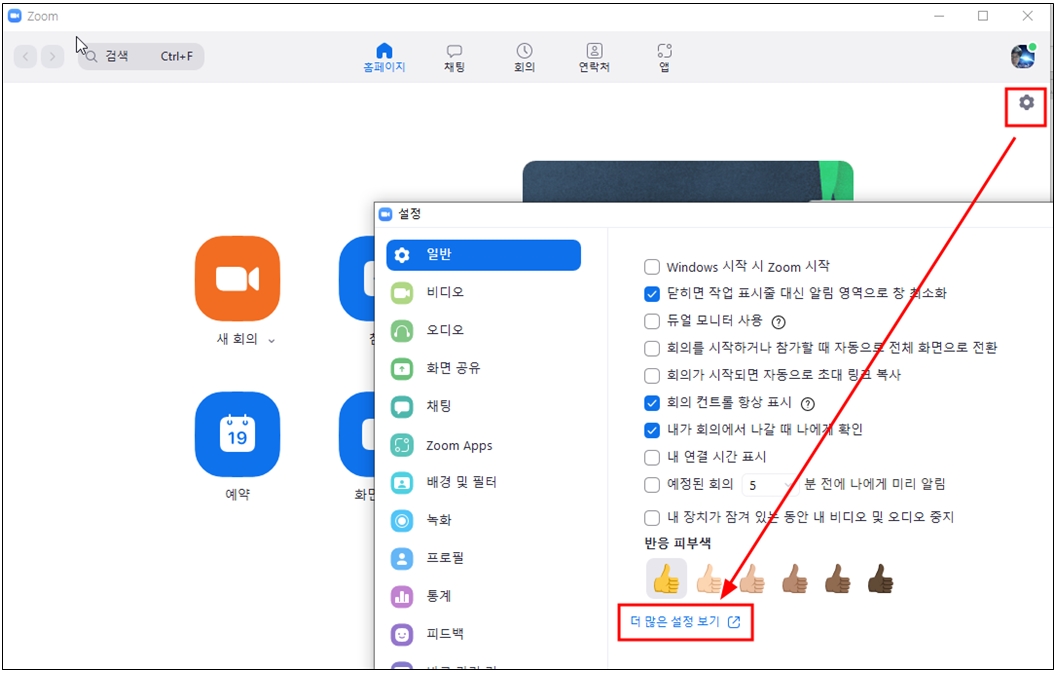Enable 내 연결 시간 표시 checkbox
The height and width of the screenshot is (674, 1057).
(652, 458)
